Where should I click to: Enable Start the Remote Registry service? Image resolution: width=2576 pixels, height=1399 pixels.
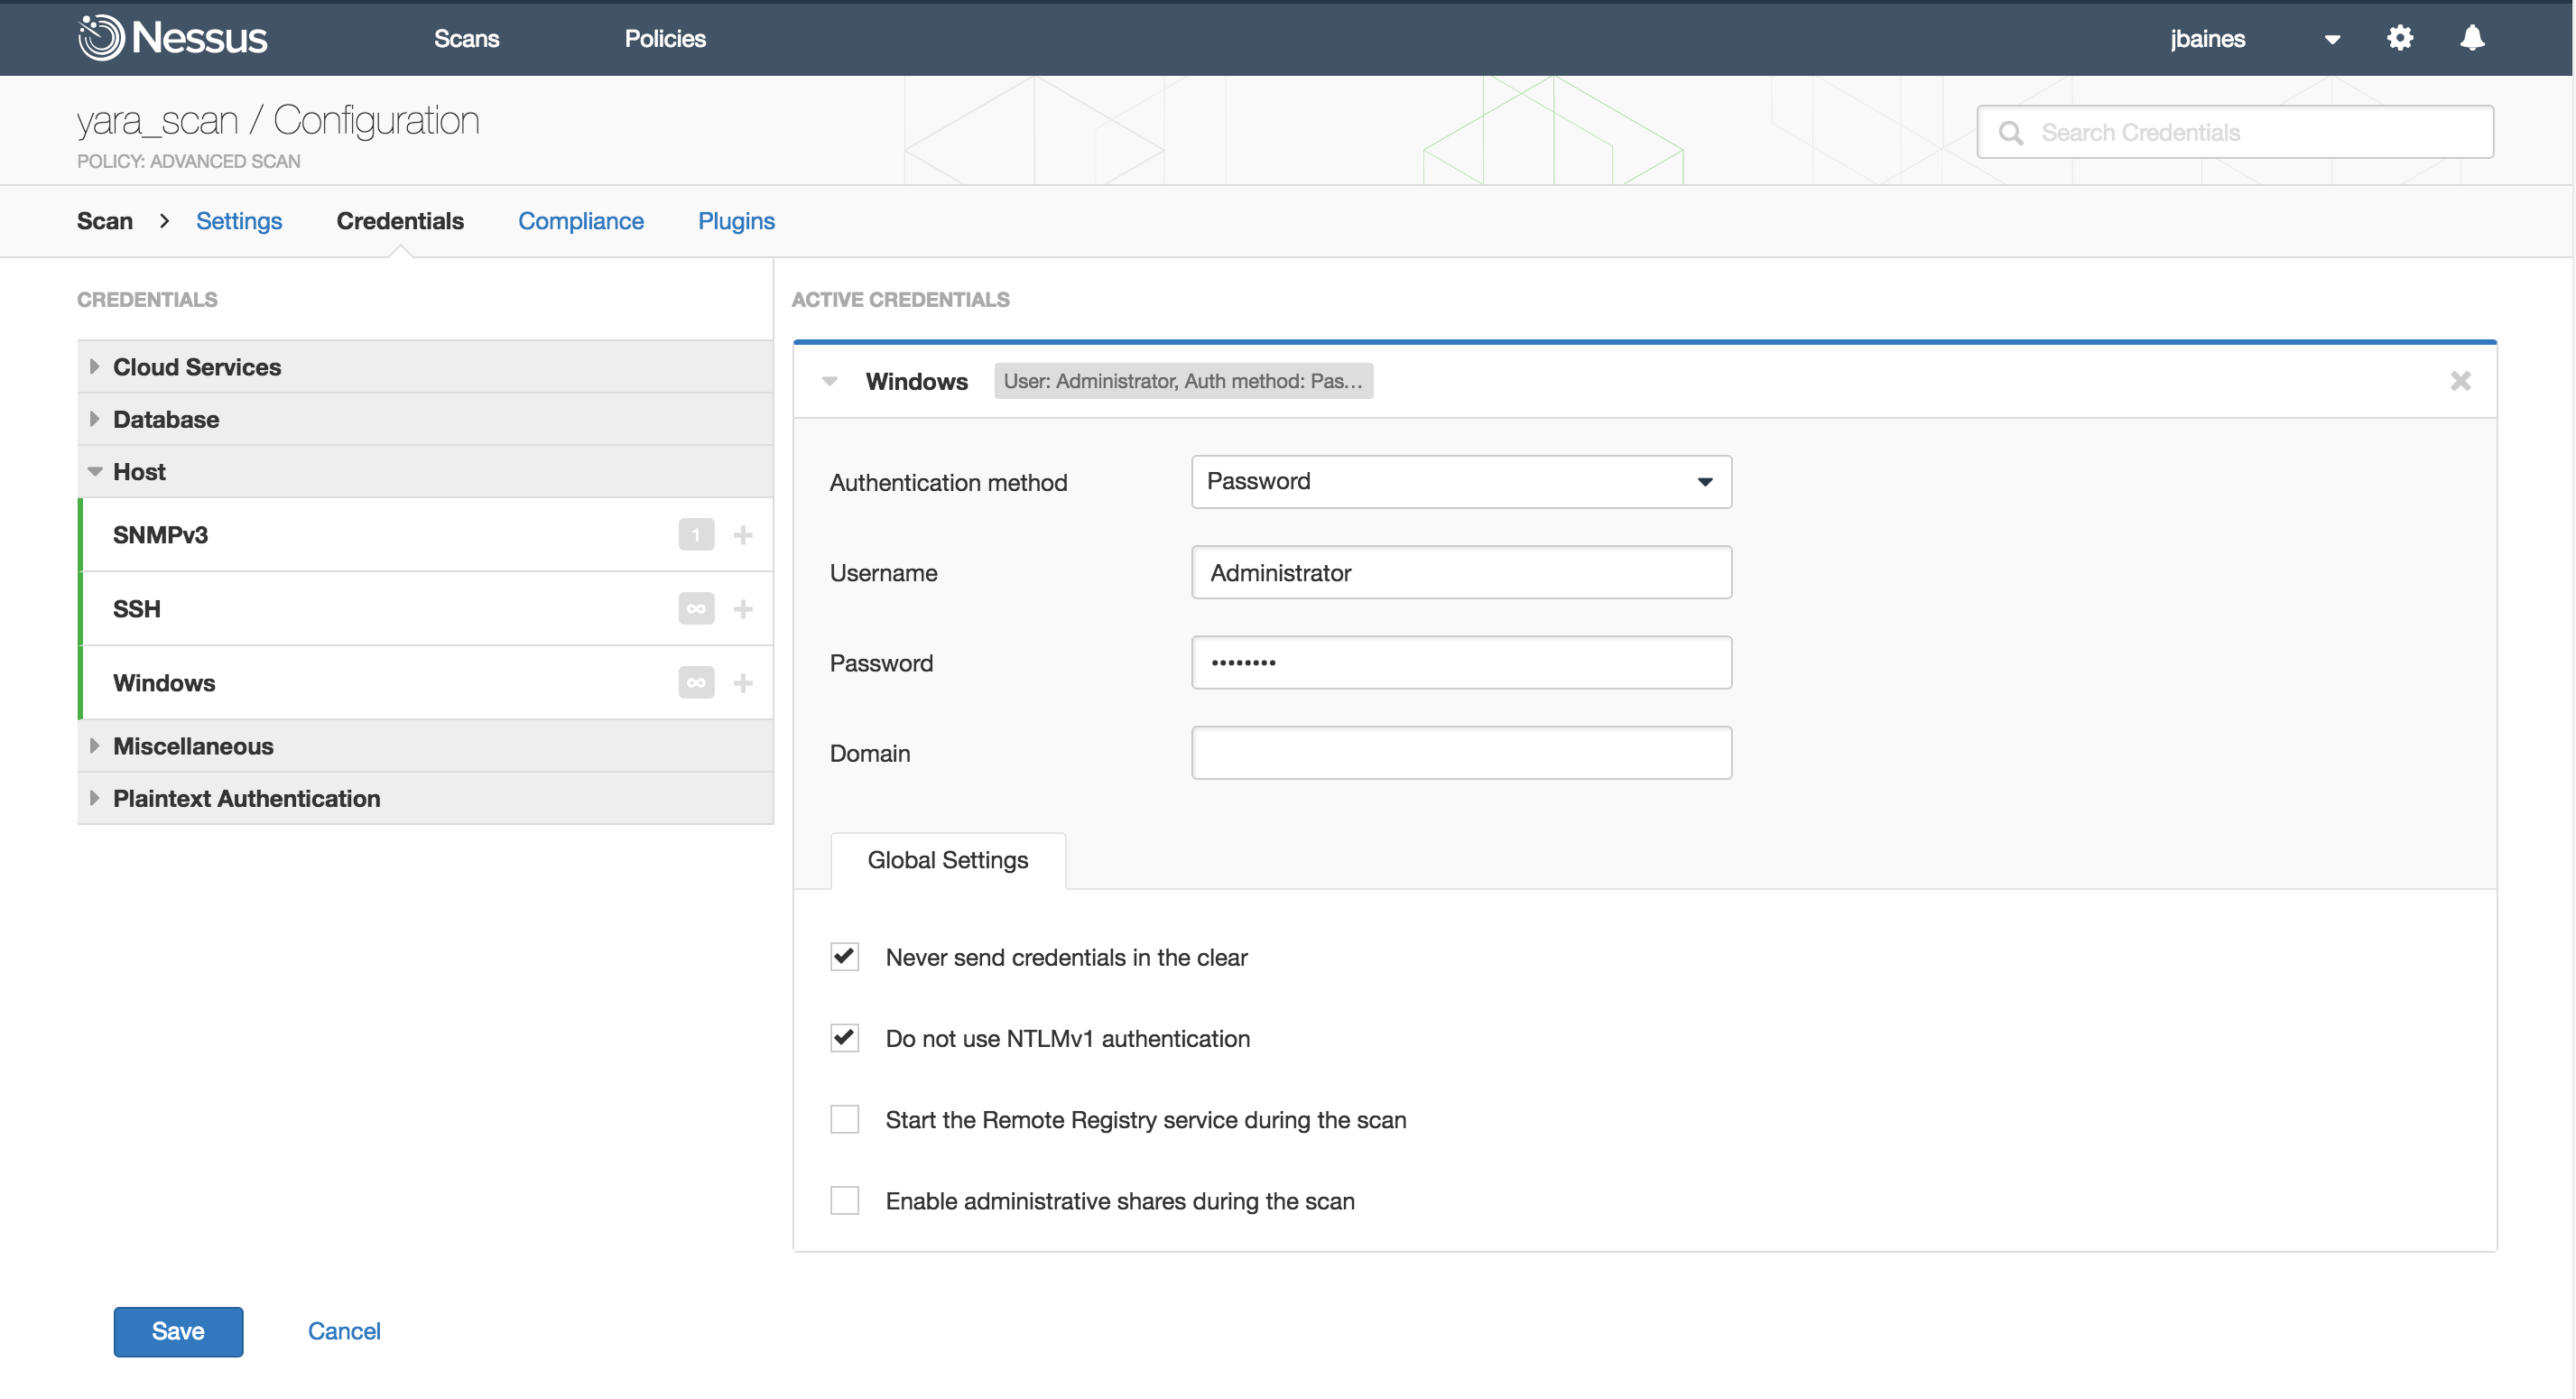(x=844, y=1120)
